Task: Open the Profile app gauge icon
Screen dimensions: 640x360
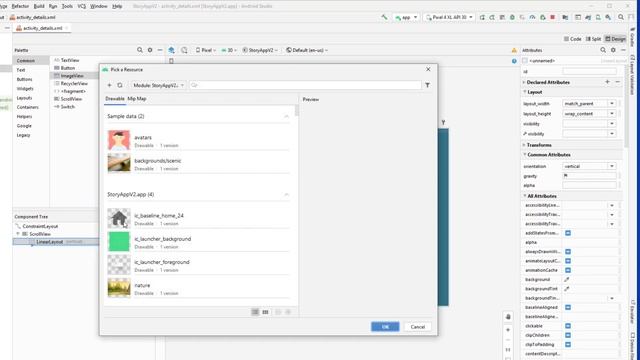Action: [532, 17]
